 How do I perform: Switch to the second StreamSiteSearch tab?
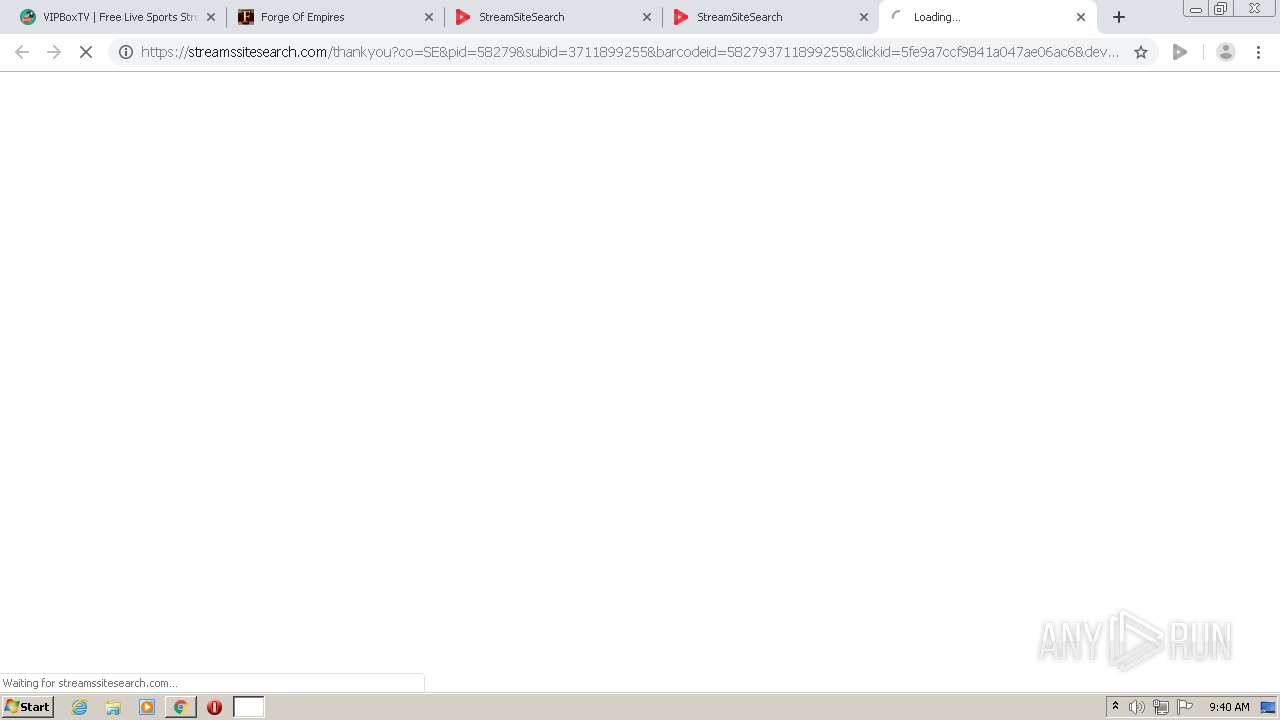click(772, 17)
